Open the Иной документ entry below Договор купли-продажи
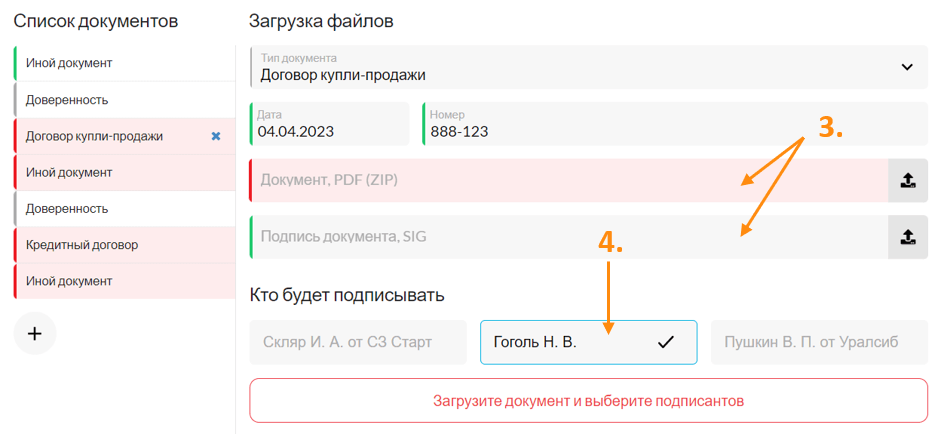The image size is (944, 434). point(124,173)
